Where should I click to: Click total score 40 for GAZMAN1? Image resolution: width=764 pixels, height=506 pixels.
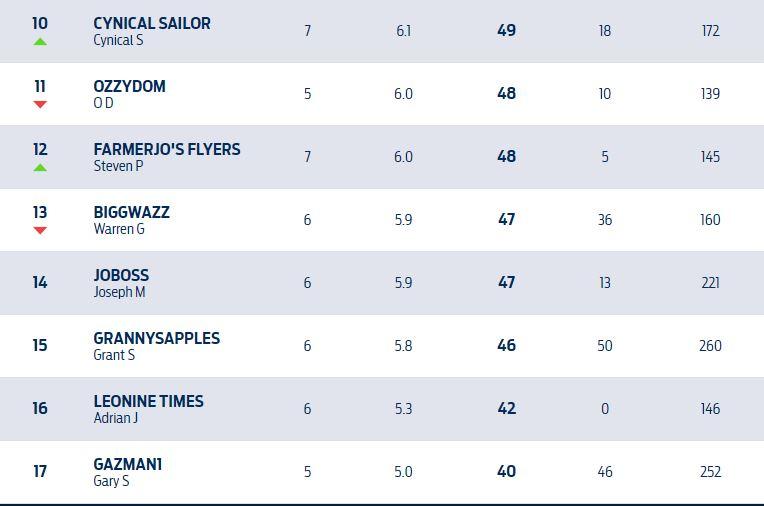[507, 471]
